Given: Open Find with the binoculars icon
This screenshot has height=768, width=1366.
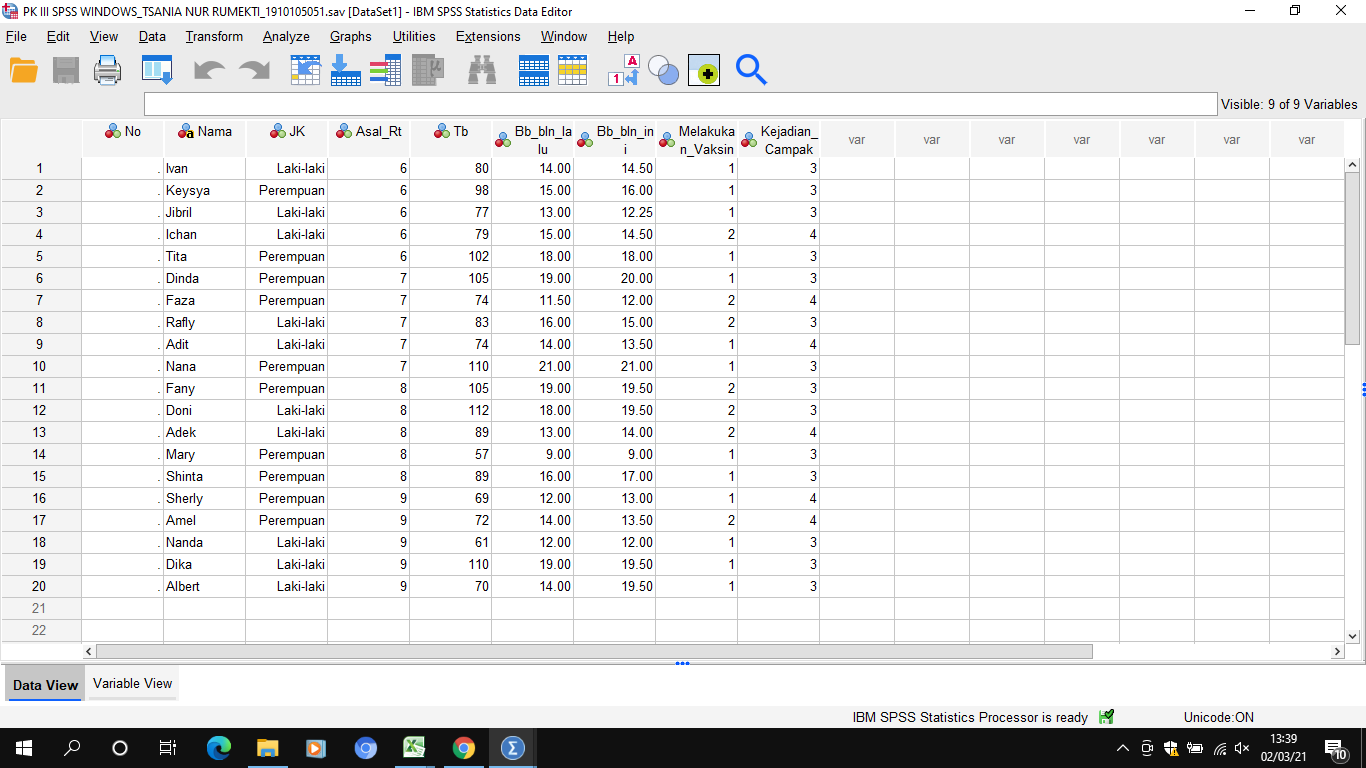Looking at the screenshot, I should click(x=483, y=70).
